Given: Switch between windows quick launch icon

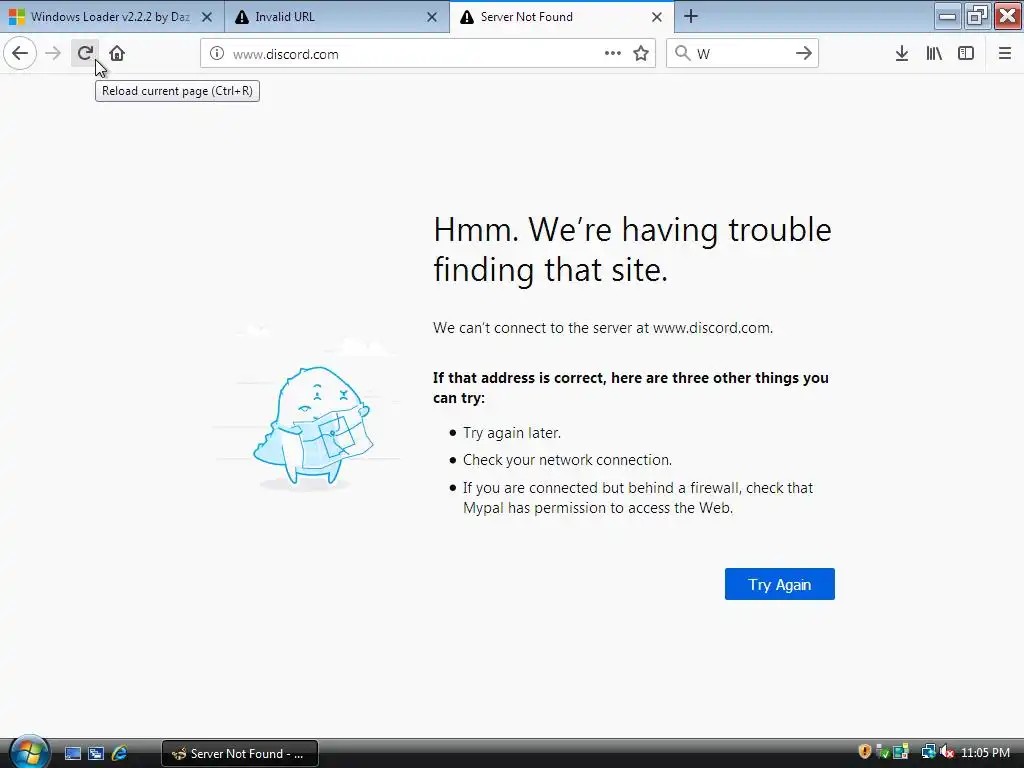Looking at the screenshot, I should tap(96, 753).
